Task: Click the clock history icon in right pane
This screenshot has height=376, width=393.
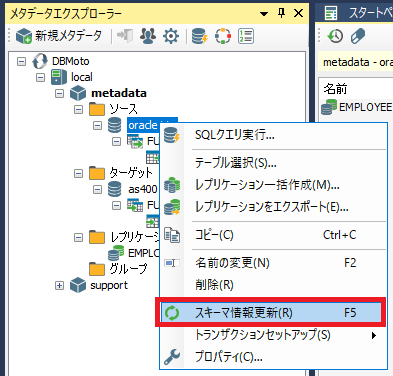Action: (335, 36)
